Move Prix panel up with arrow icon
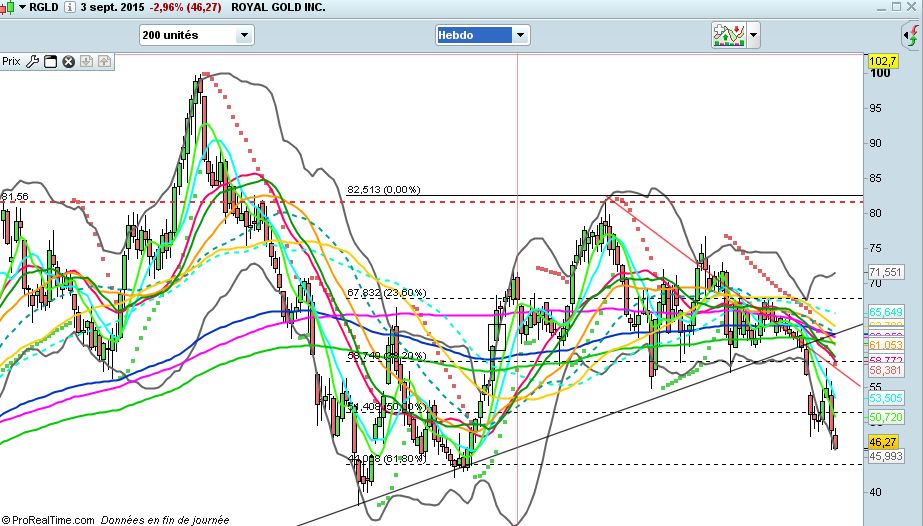 point(104,61)
